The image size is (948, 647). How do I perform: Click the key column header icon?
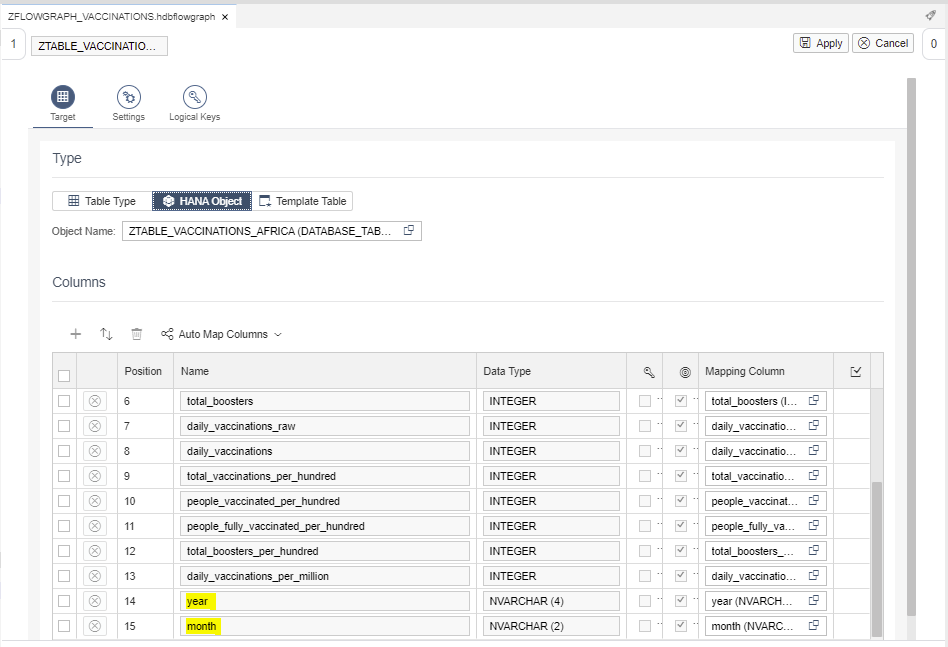pyautogui.click(x=649, y=372)
